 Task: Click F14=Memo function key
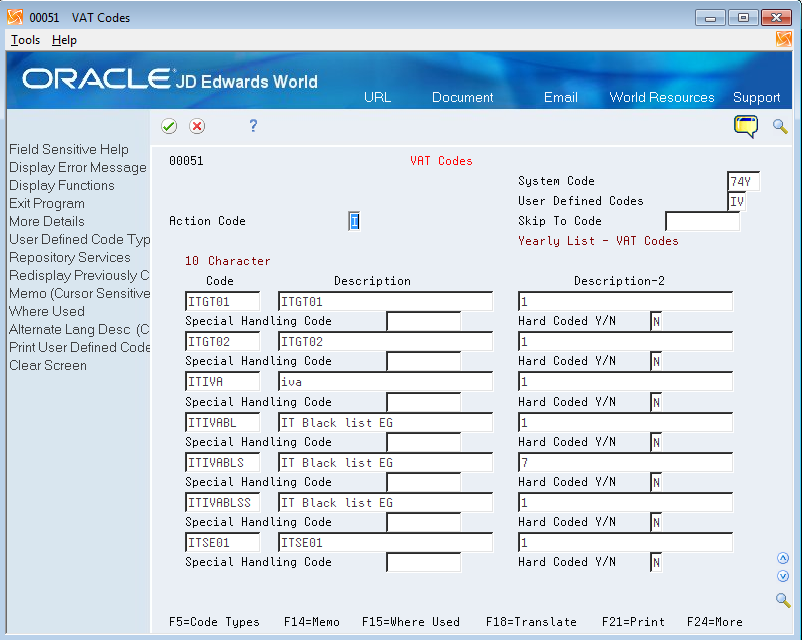point(312,622)
